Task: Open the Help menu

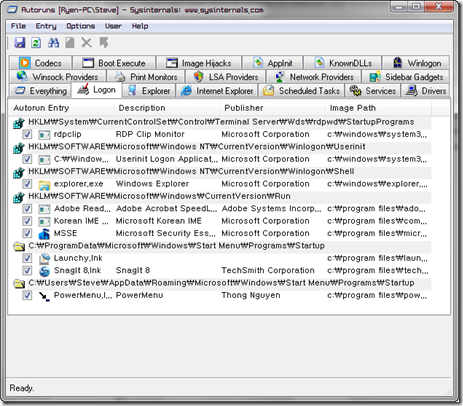Action: click(x=140, y=26)
